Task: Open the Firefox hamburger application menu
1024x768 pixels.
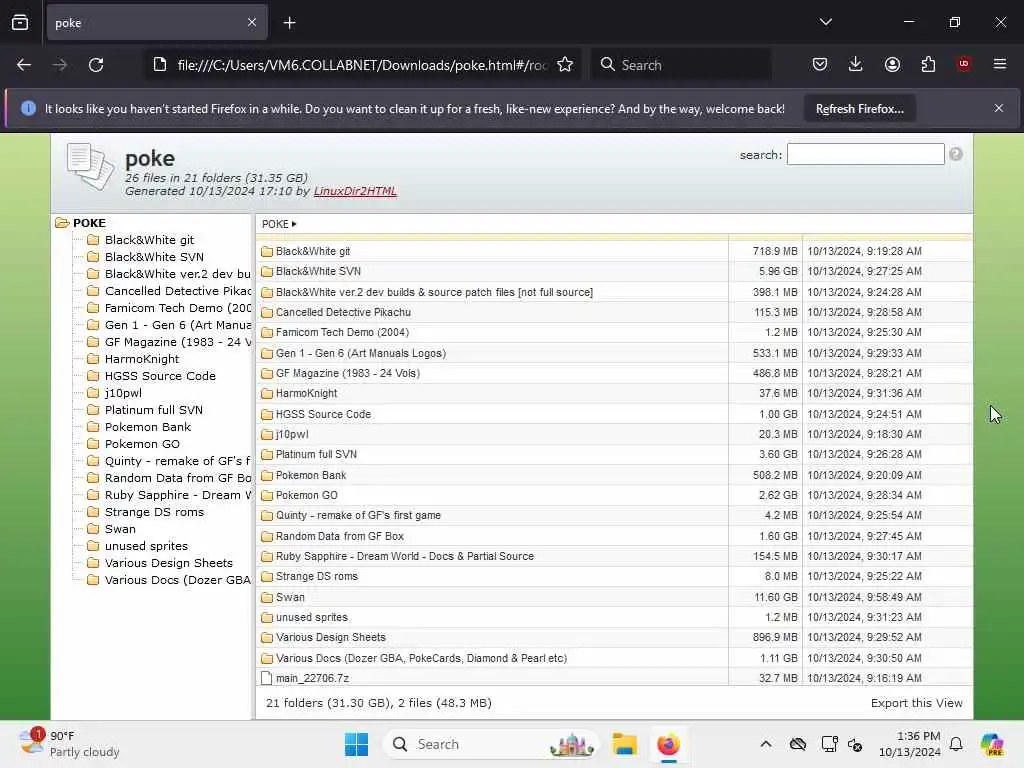Action: [x=1000, y=64]
